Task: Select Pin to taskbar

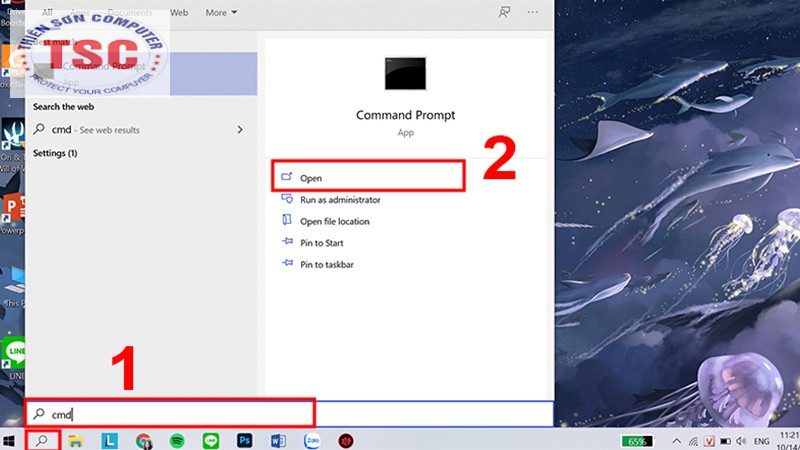Action: click(x=327, y=264)
